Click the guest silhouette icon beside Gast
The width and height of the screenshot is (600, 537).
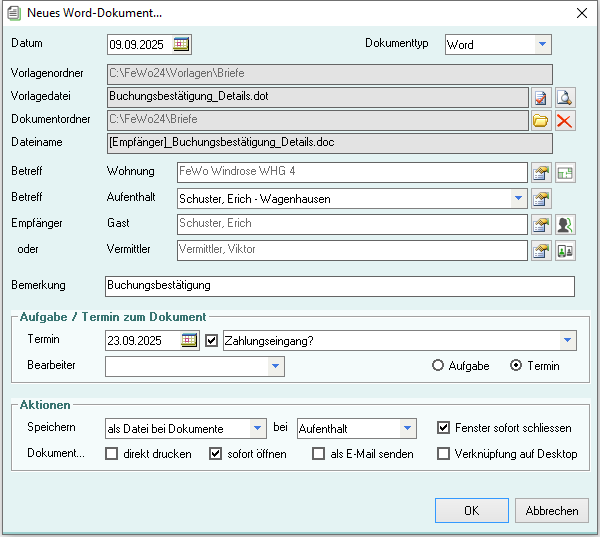click(x=565, y=224)
